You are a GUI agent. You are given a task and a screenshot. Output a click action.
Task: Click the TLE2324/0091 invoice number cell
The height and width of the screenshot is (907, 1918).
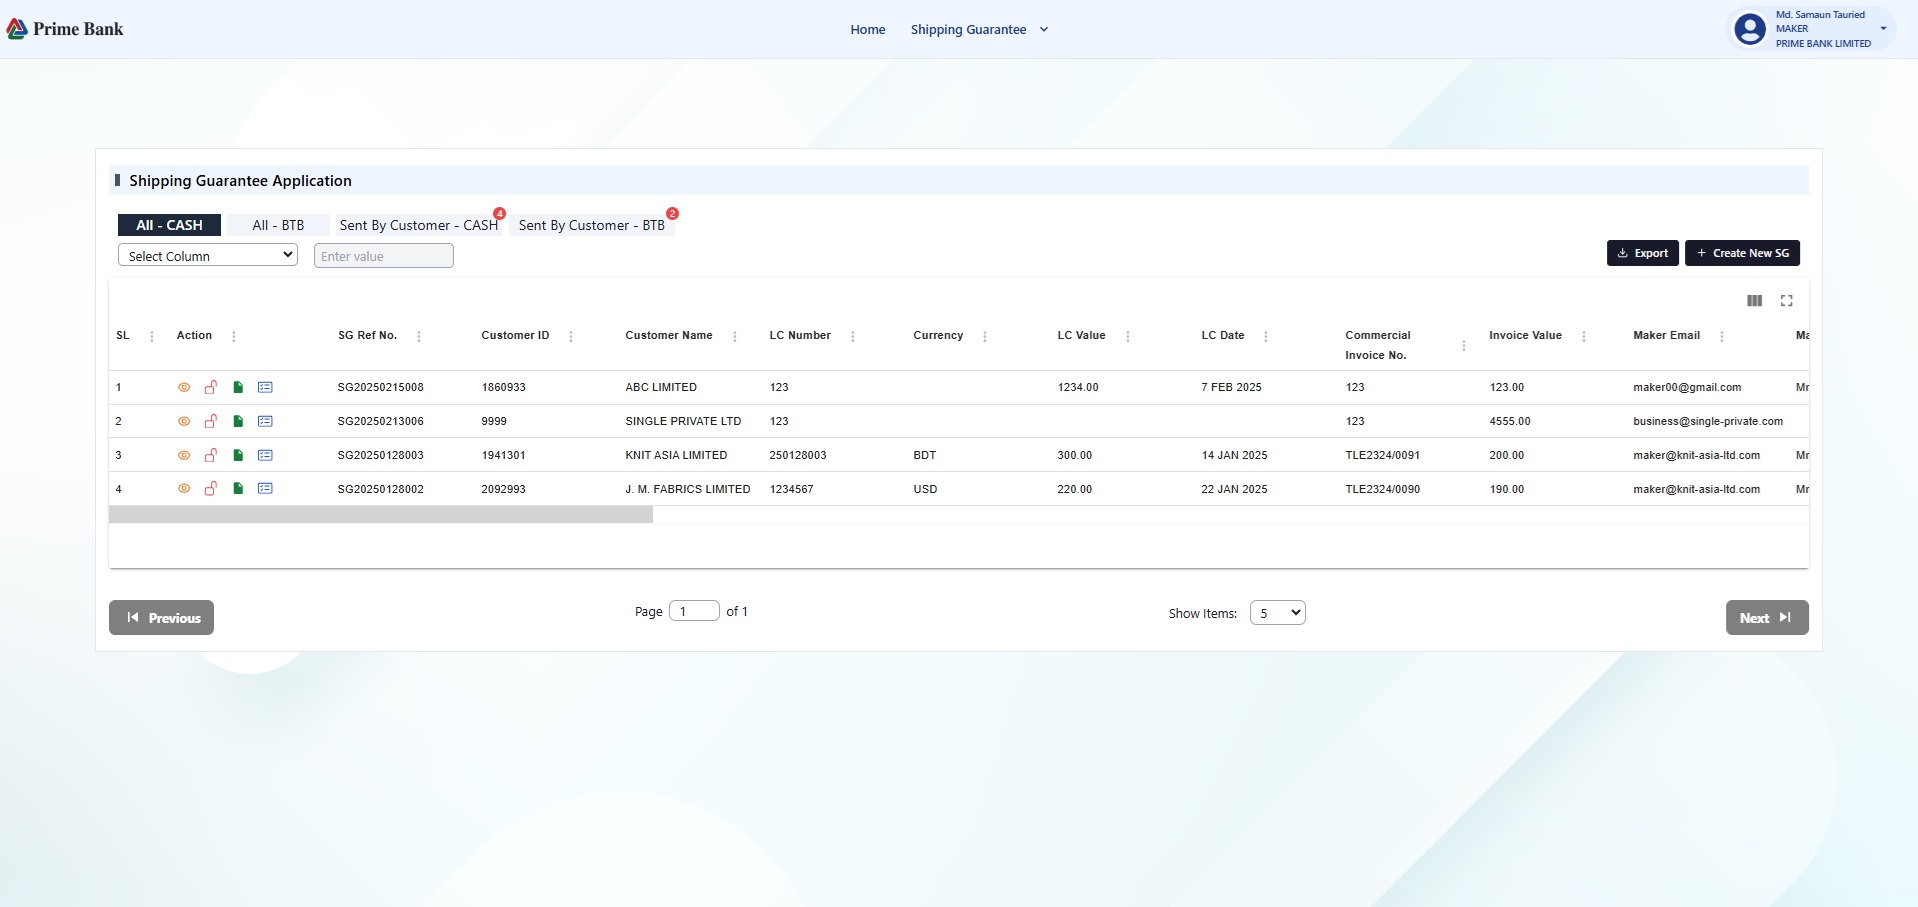point(1383,455)
